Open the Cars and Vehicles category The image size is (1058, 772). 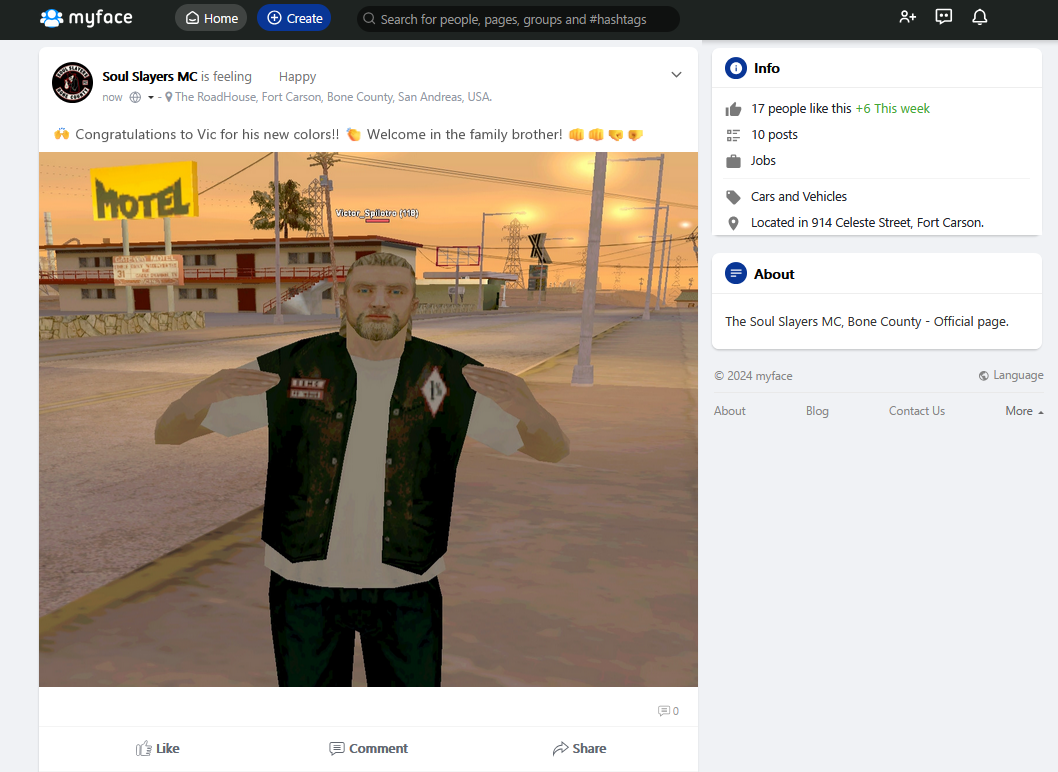click(x=799, y=196)
